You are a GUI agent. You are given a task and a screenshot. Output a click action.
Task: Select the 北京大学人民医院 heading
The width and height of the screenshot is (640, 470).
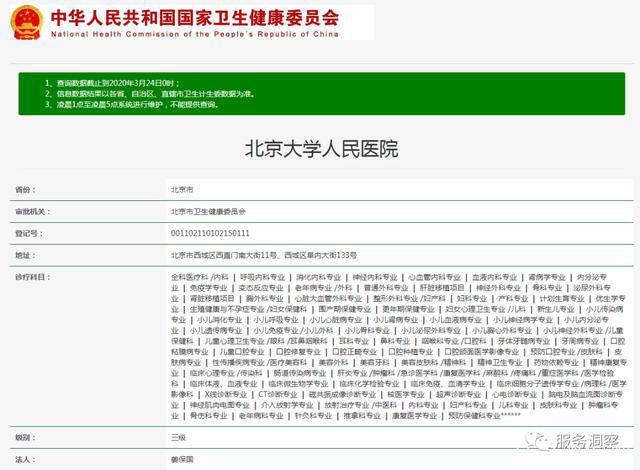pos(320,150)
